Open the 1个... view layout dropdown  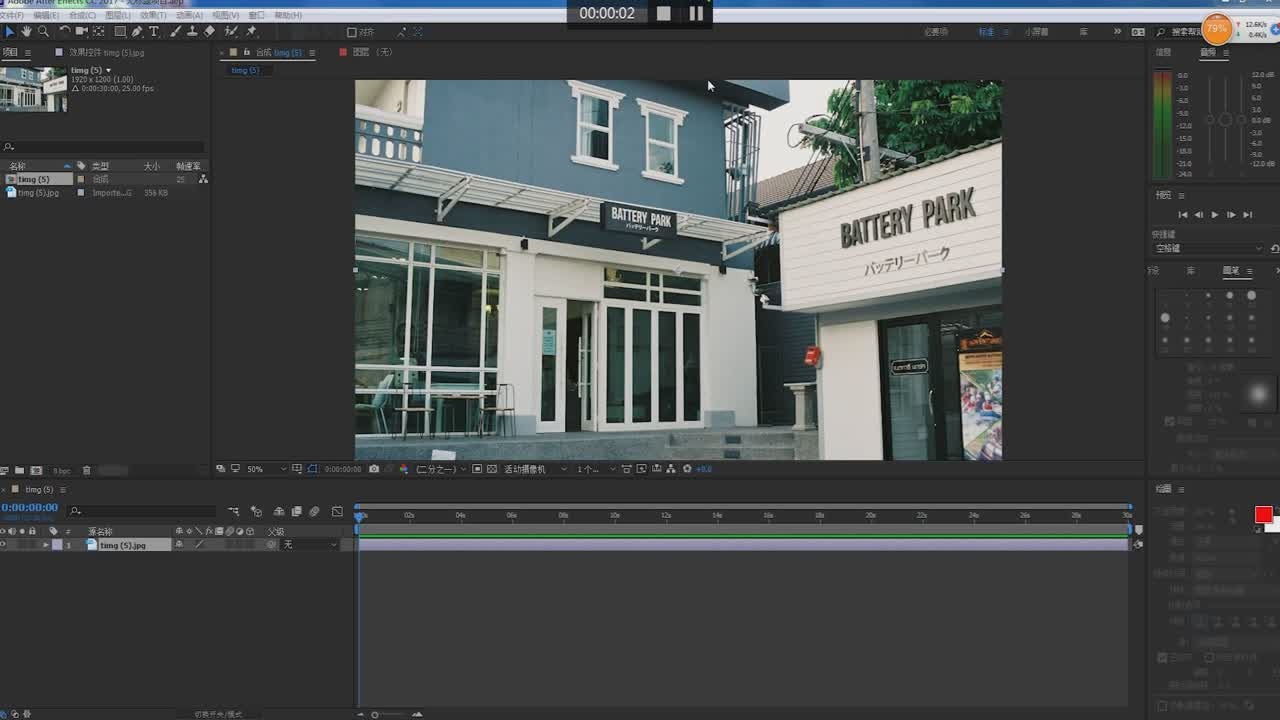pos(596,469)
